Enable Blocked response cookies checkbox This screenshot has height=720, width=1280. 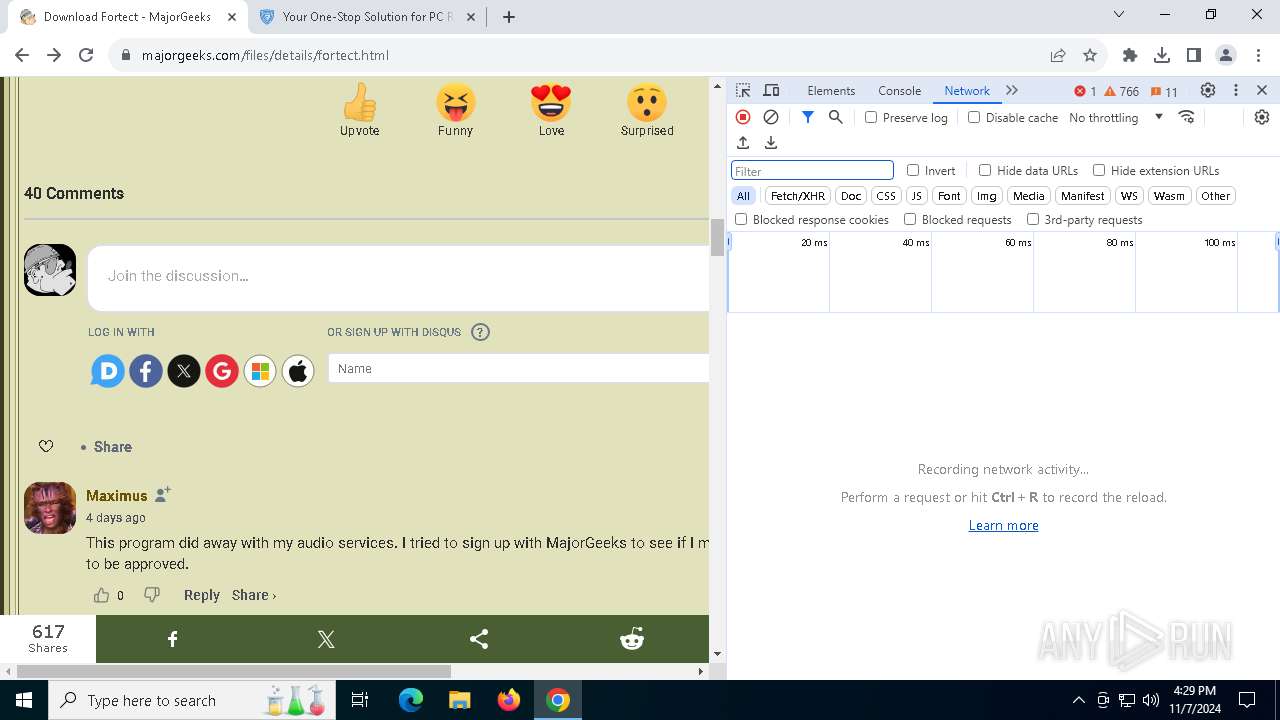coord(741,219)
